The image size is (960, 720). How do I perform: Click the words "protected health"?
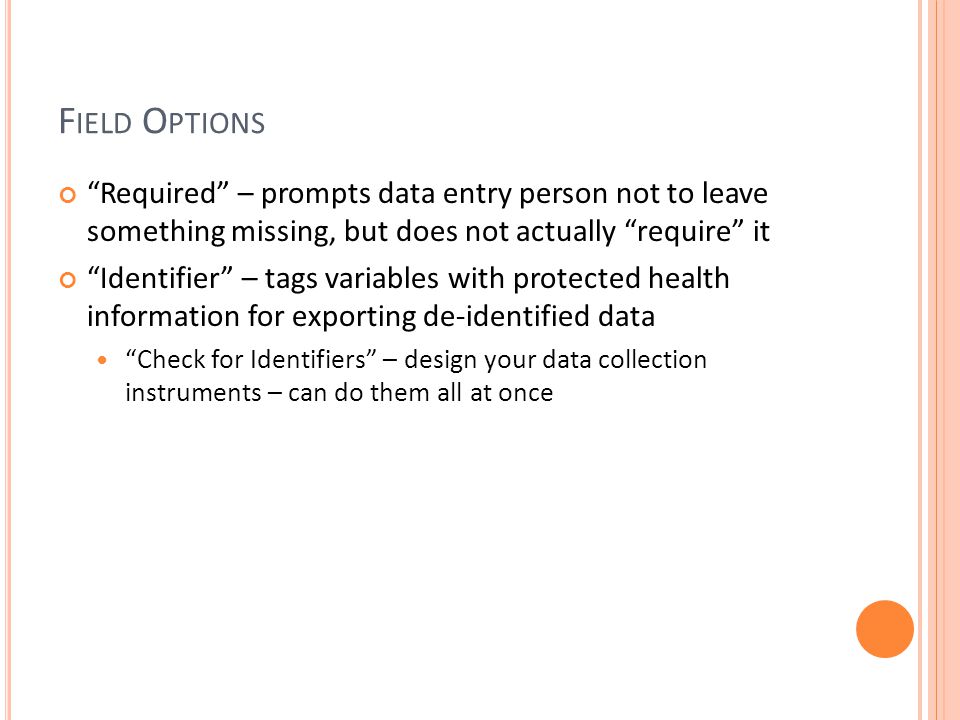621,279
